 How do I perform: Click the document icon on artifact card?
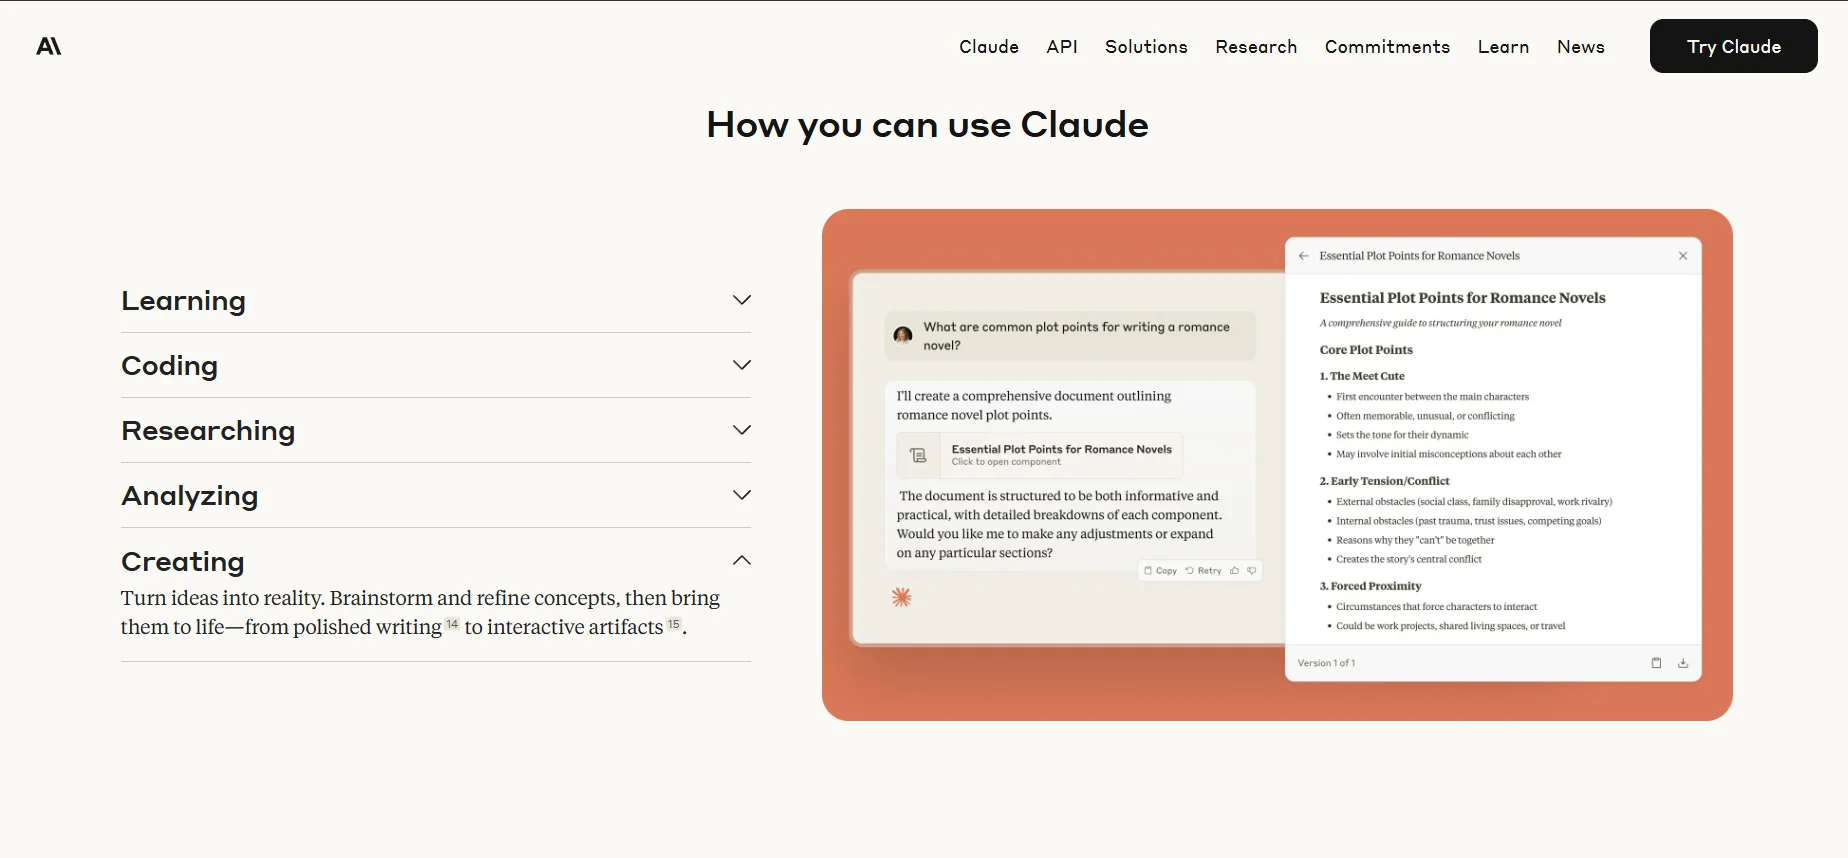click(918, 455)
